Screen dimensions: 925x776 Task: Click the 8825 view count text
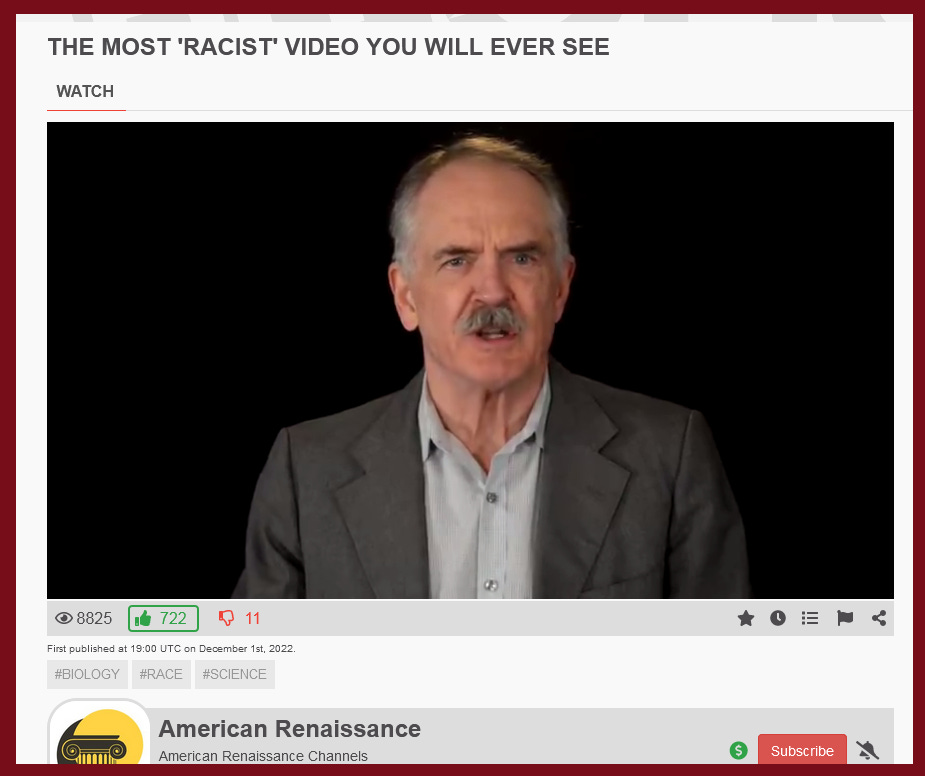94,618
